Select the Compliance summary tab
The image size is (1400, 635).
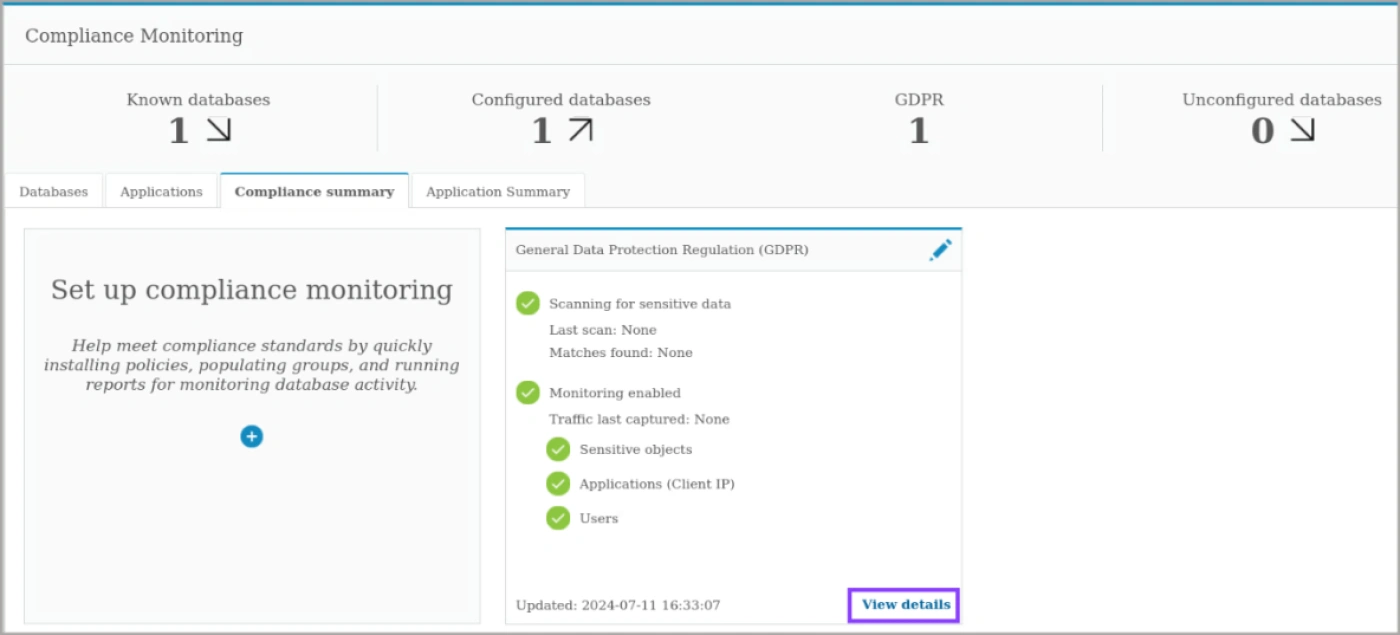[314, 191]
